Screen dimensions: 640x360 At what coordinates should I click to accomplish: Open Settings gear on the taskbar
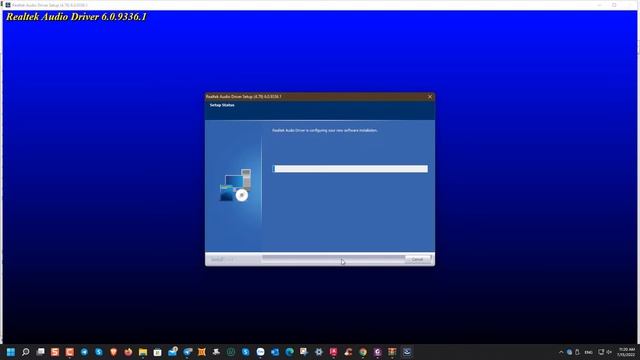pyautogui.click(x=319, y=352)
